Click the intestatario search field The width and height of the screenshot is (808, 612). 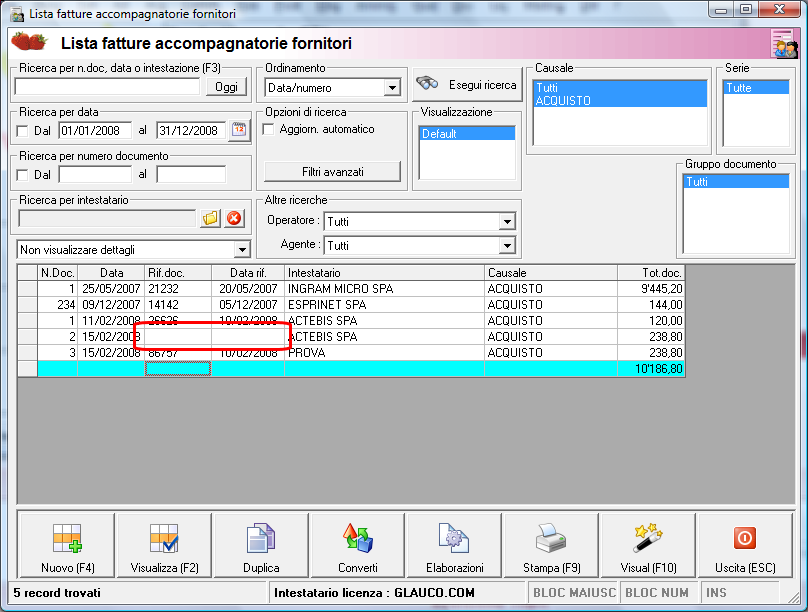coord(107,218)
